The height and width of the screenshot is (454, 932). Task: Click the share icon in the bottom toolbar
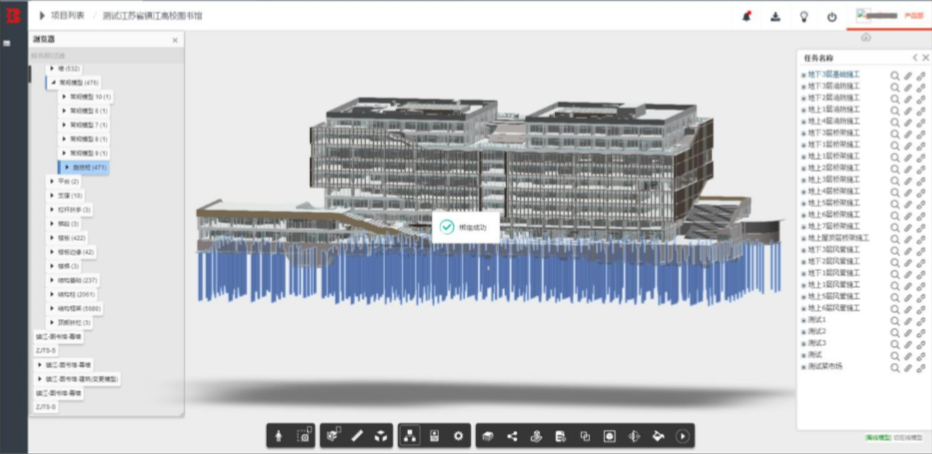512,437
